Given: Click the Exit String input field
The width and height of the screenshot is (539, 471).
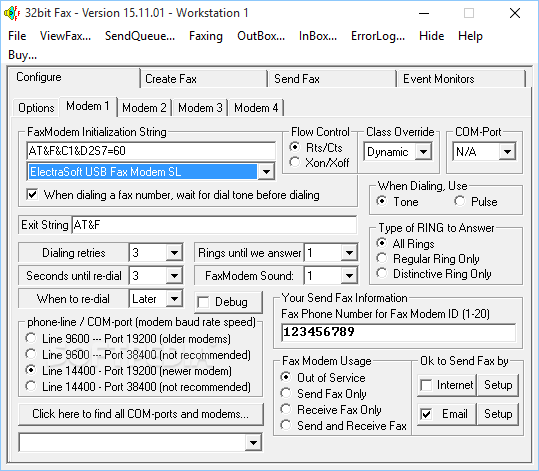Looking at the screenshot, I should tap(214, 225).
